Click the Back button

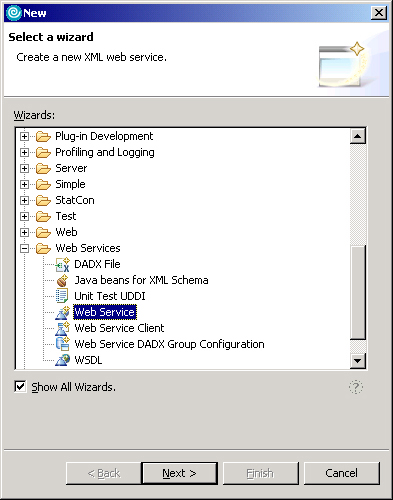[104, 473]
